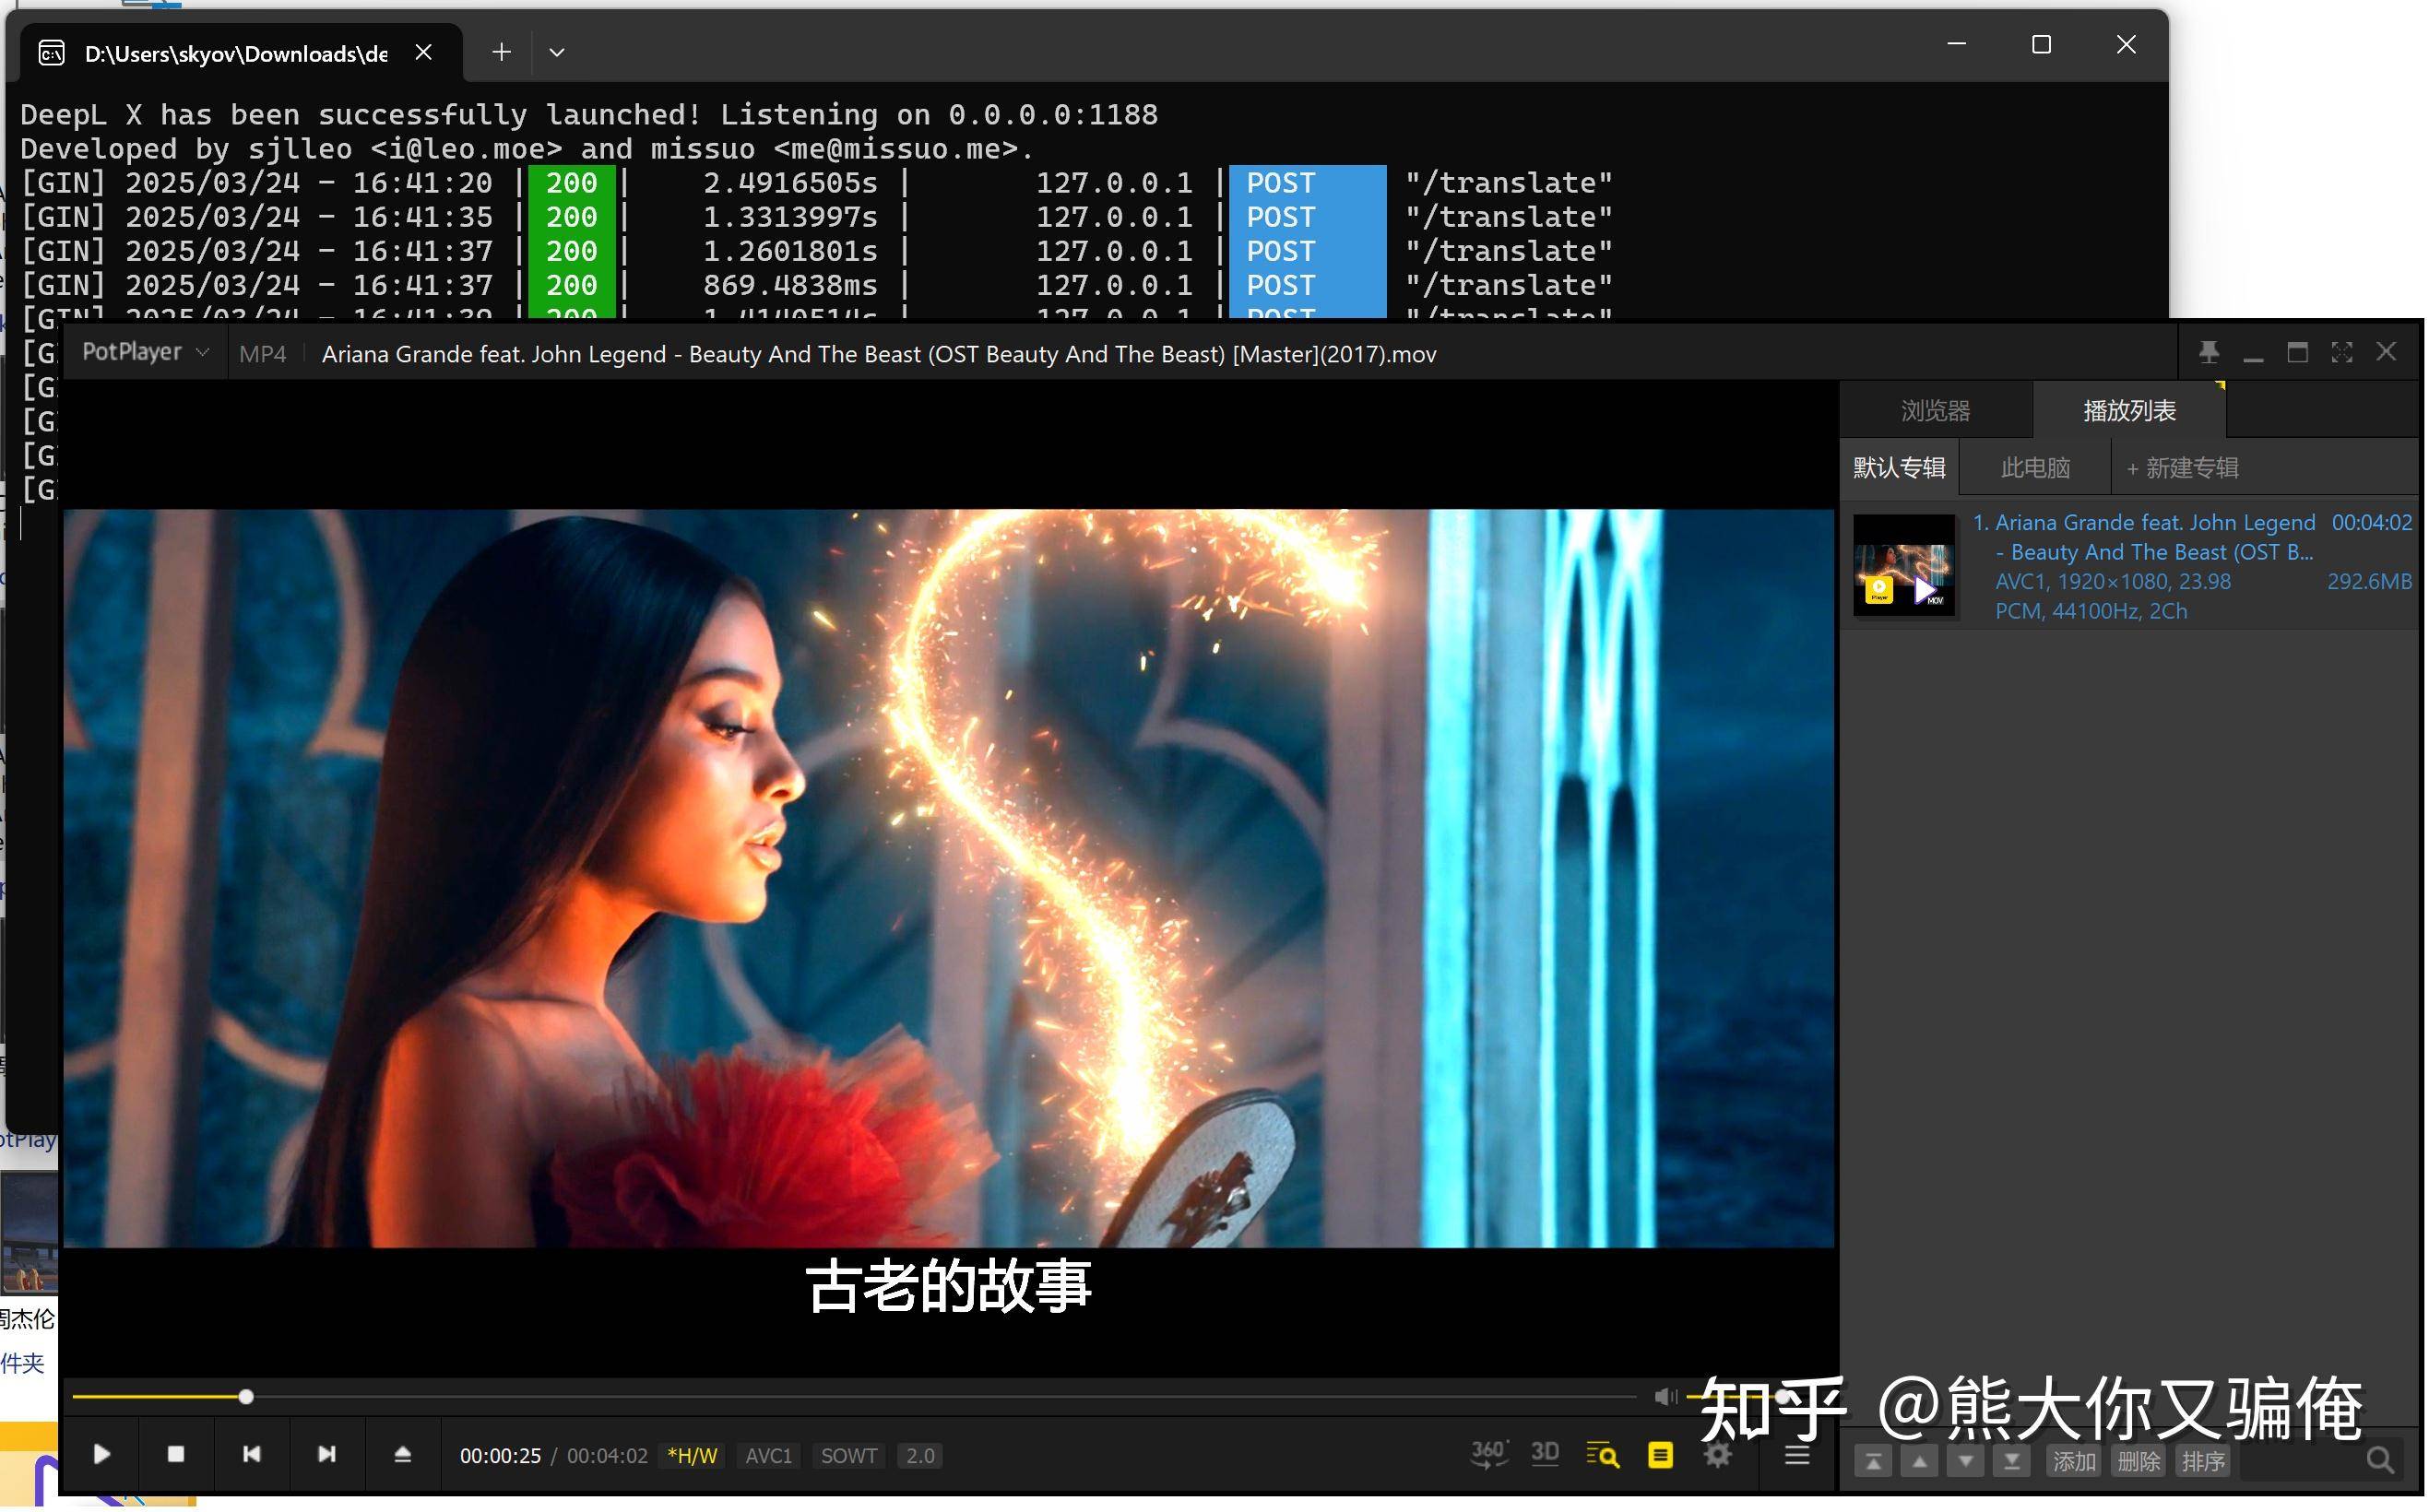
Task: Click the 添加 (add) playlist button
Action: point(2074,1462)
